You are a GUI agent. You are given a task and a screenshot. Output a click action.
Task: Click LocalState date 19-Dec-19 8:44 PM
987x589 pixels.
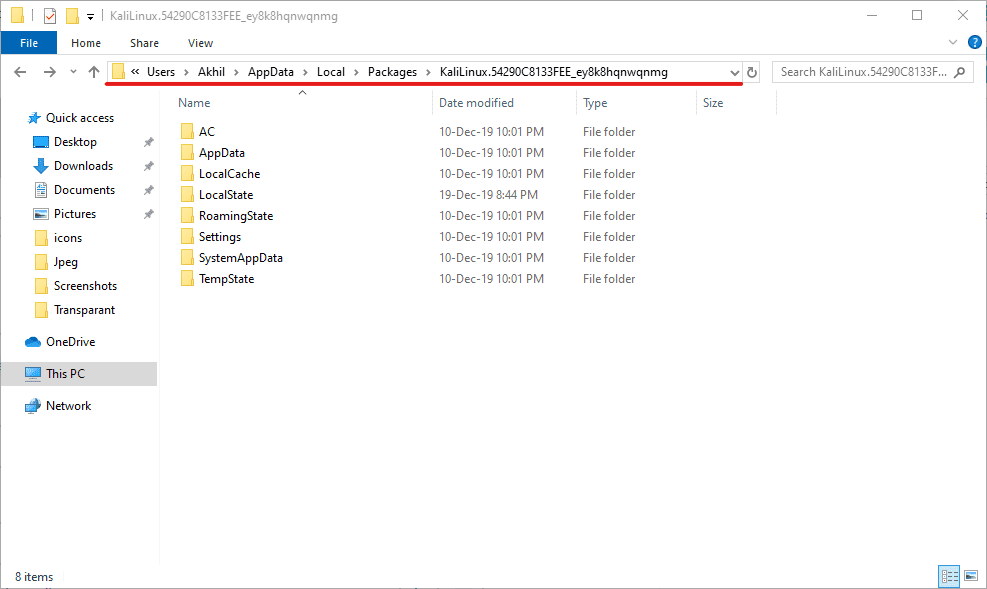(488, 195)
